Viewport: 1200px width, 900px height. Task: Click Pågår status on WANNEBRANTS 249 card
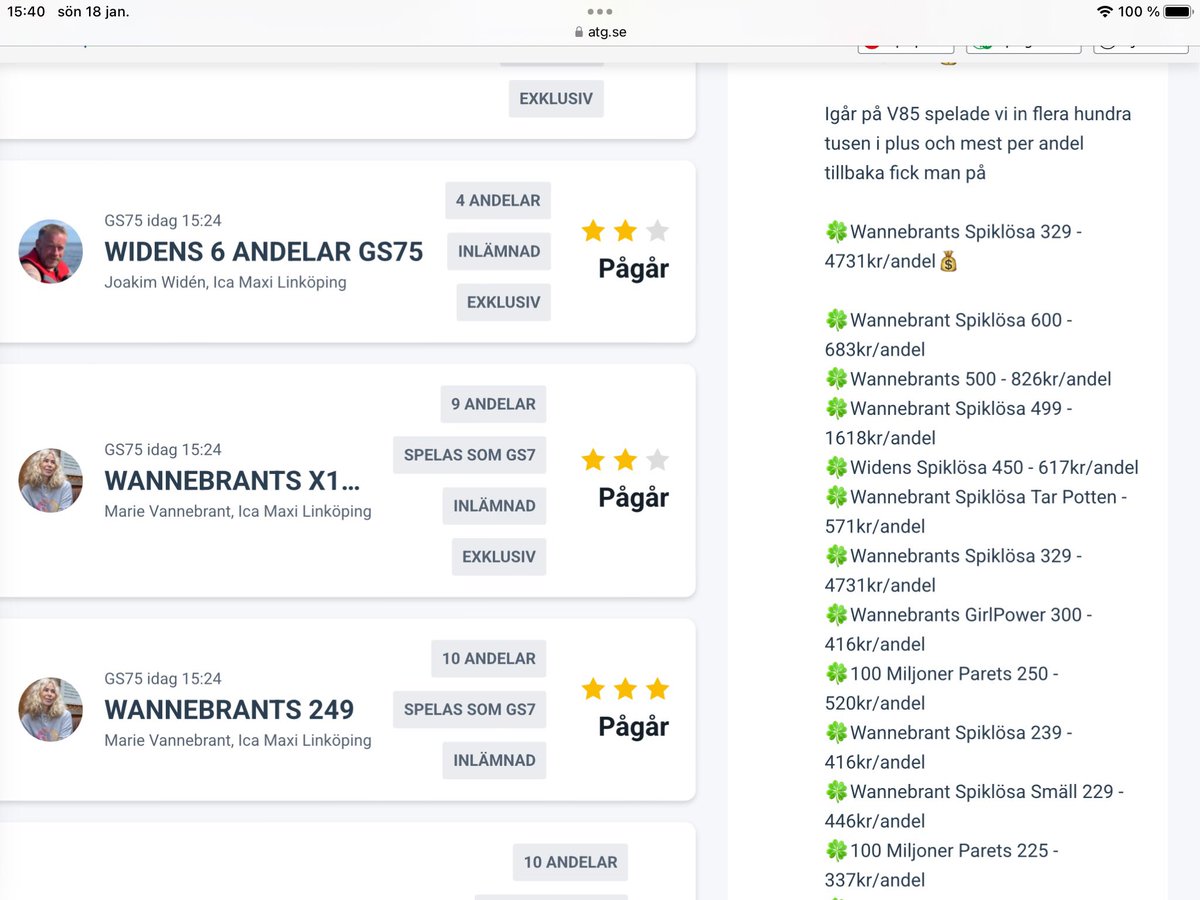633,727
